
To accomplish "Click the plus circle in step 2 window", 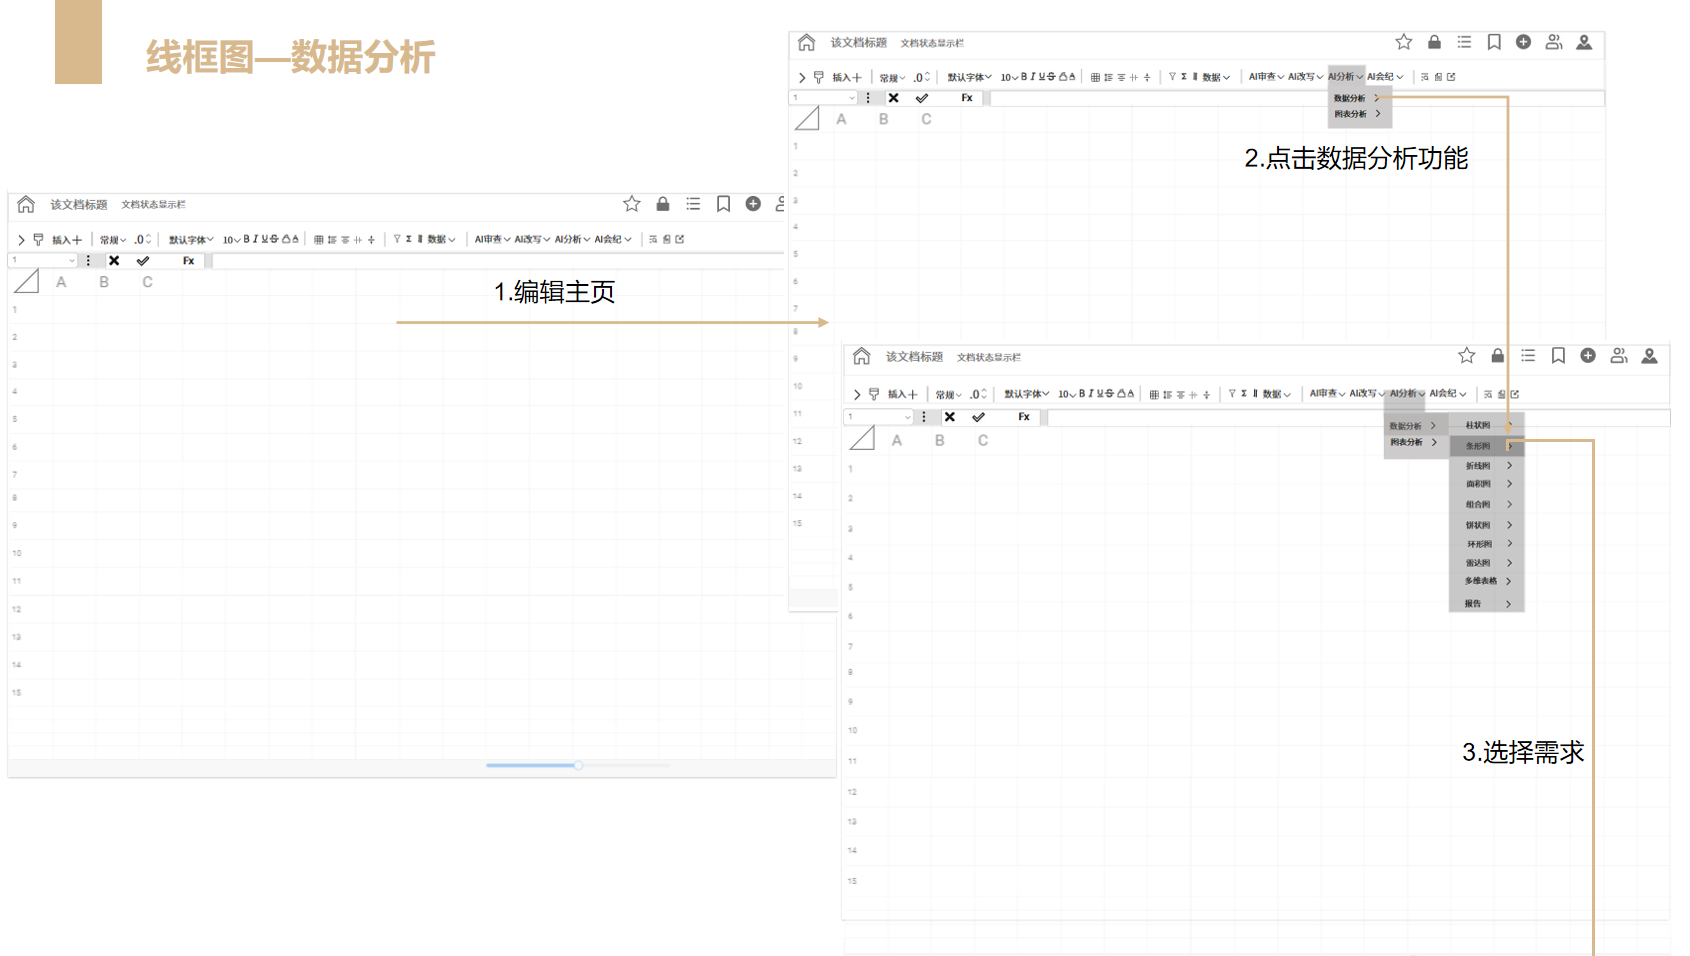I will [x=1523, y=42].
